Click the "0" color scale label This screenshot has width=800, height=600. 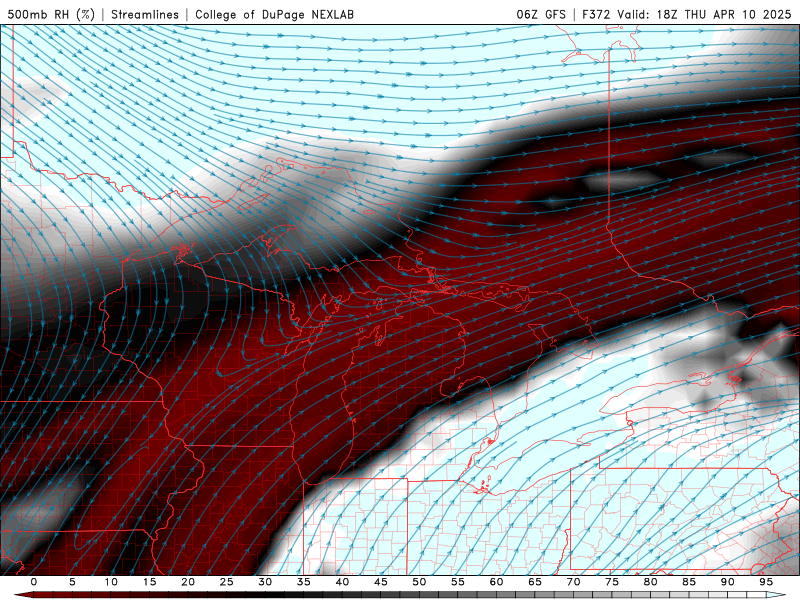coord(34,582)
